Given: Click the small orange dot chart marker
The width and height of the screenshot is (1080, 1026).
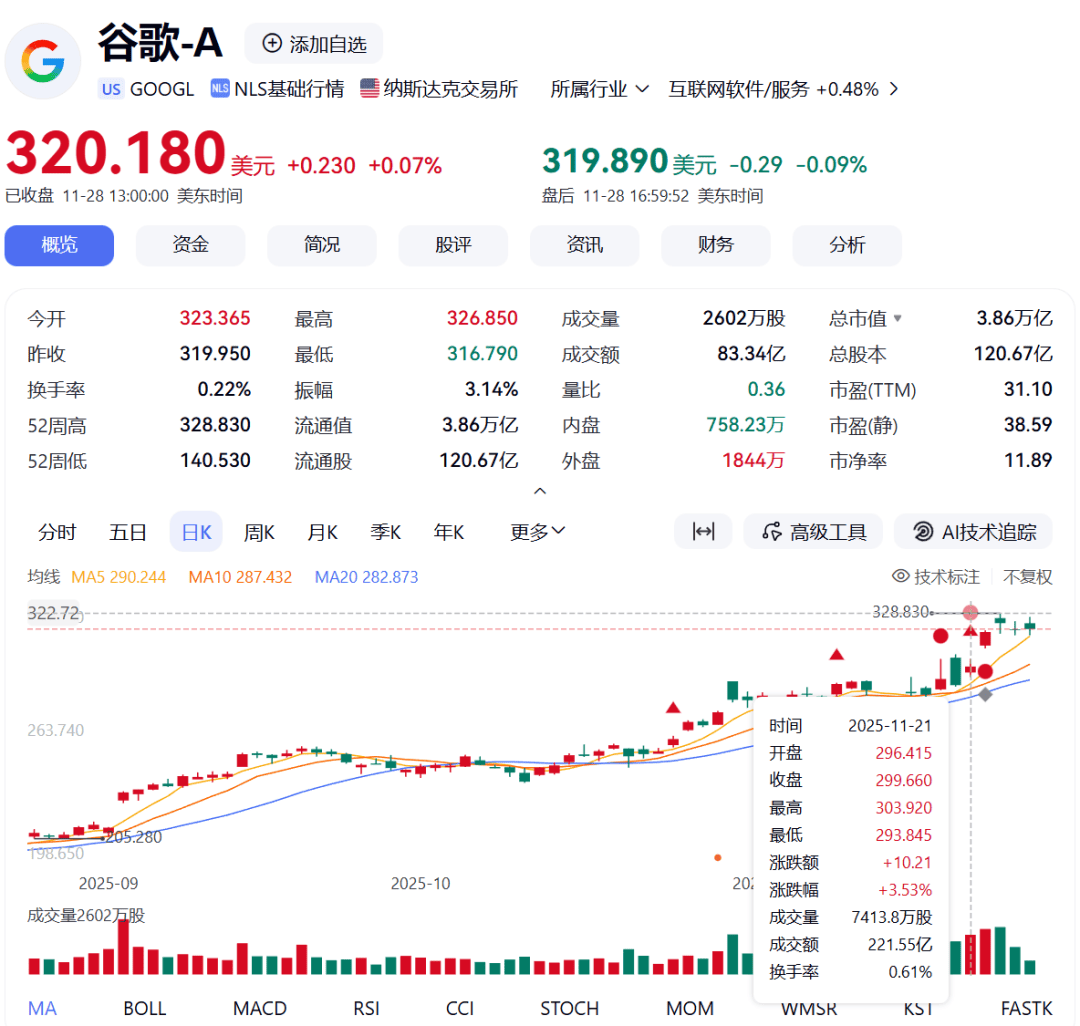Looking at the screenshot, I should [717, 857].
